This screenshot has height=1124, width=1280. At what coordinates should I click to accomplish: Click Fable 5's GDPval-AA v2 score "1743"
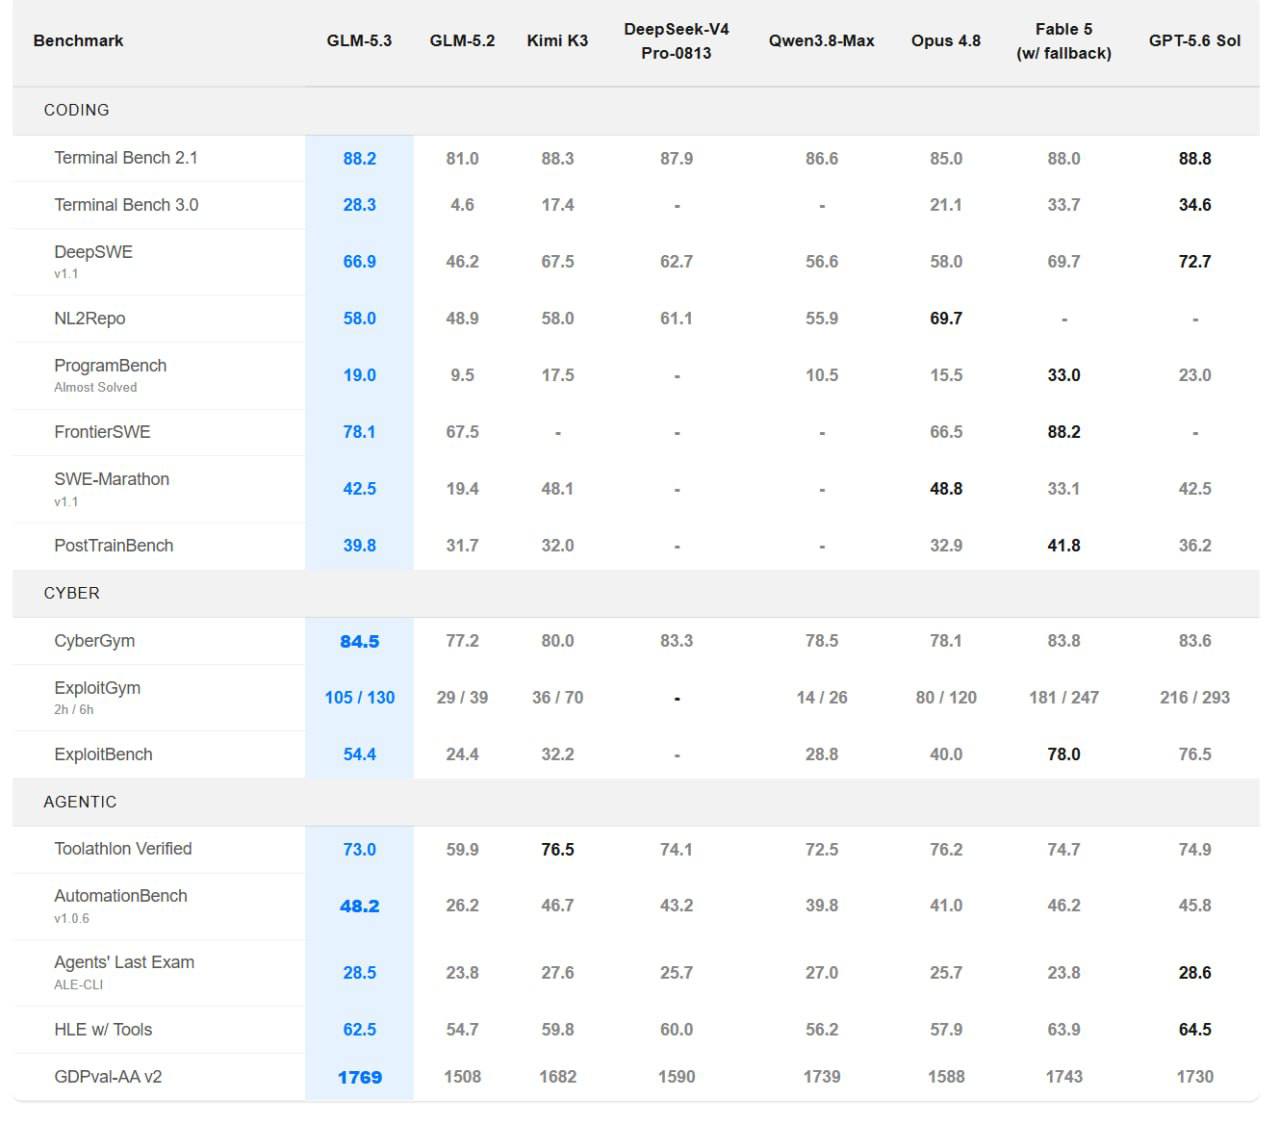(1064, 1077)
